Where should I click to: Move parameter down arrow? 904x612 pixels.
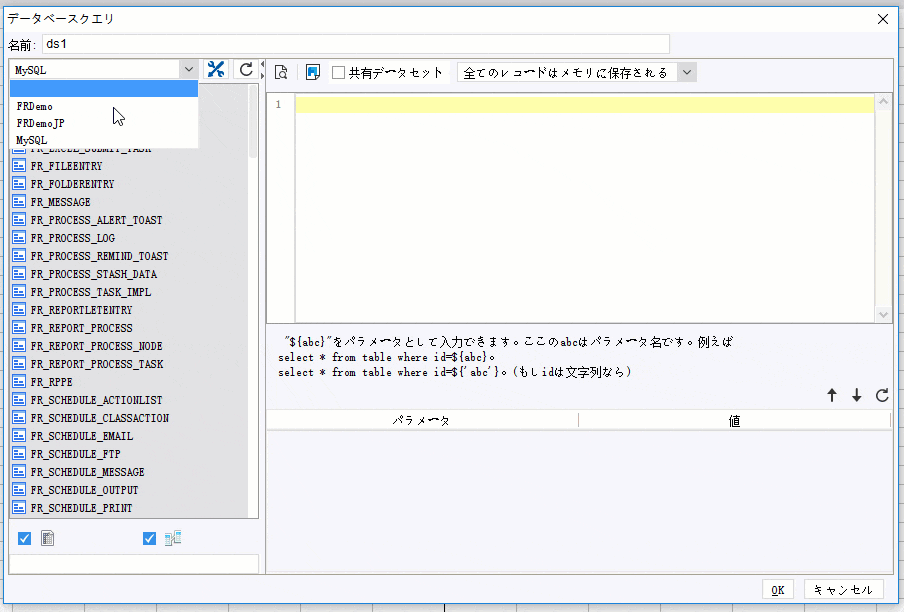click(x=857, y=395)
